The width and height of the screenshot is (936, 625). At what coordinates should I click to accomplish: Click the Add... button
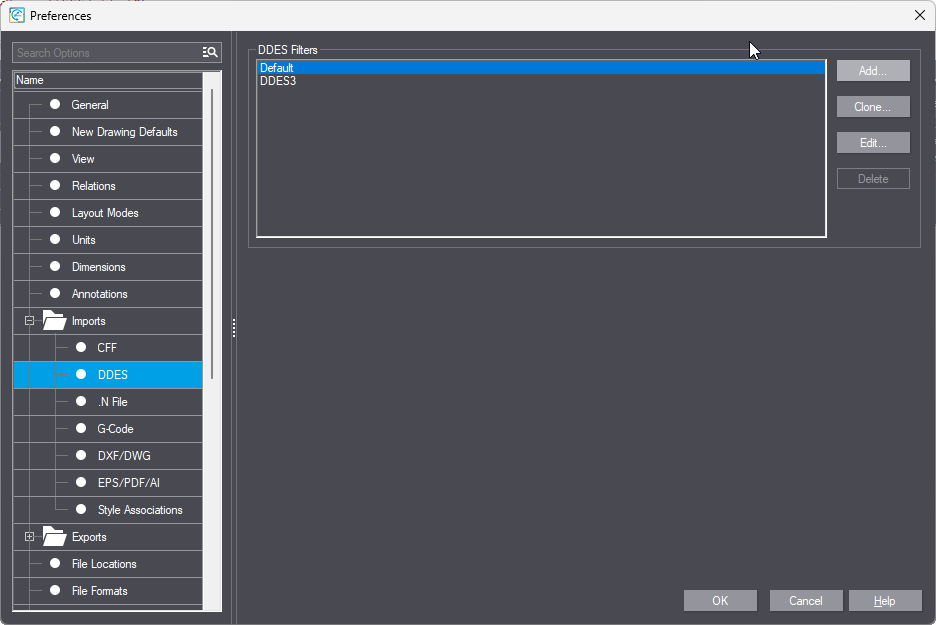click(873, 71)
